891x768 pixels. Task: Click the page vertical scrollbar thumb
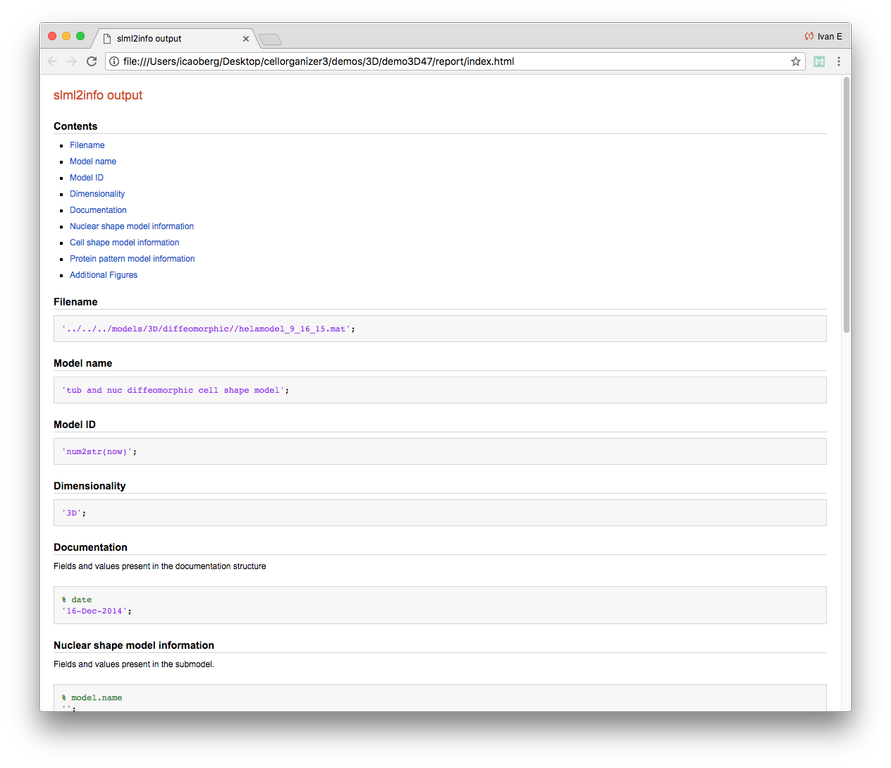[846, 204]
